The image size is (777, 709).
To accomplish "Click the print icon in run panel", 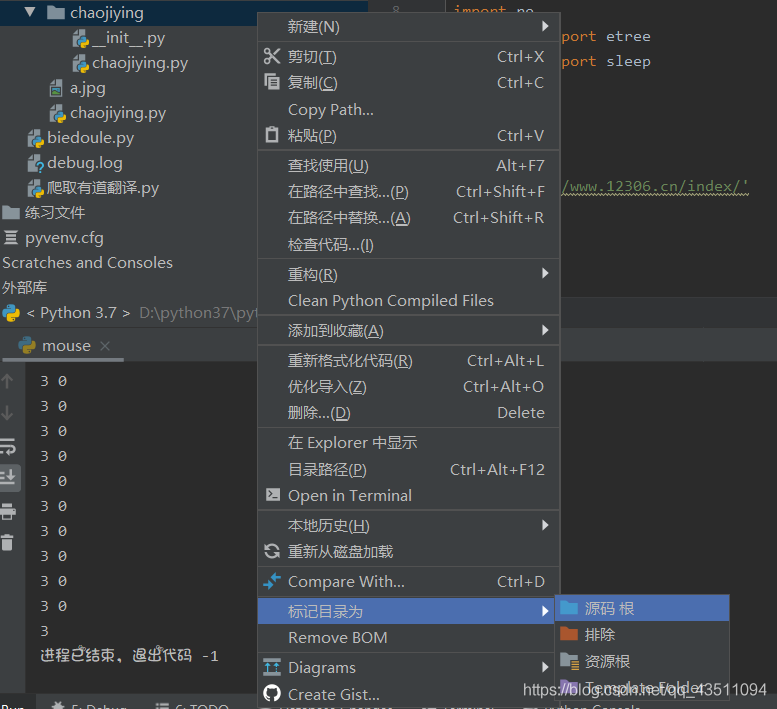I will pyautogui.click(x=8, y=511).
